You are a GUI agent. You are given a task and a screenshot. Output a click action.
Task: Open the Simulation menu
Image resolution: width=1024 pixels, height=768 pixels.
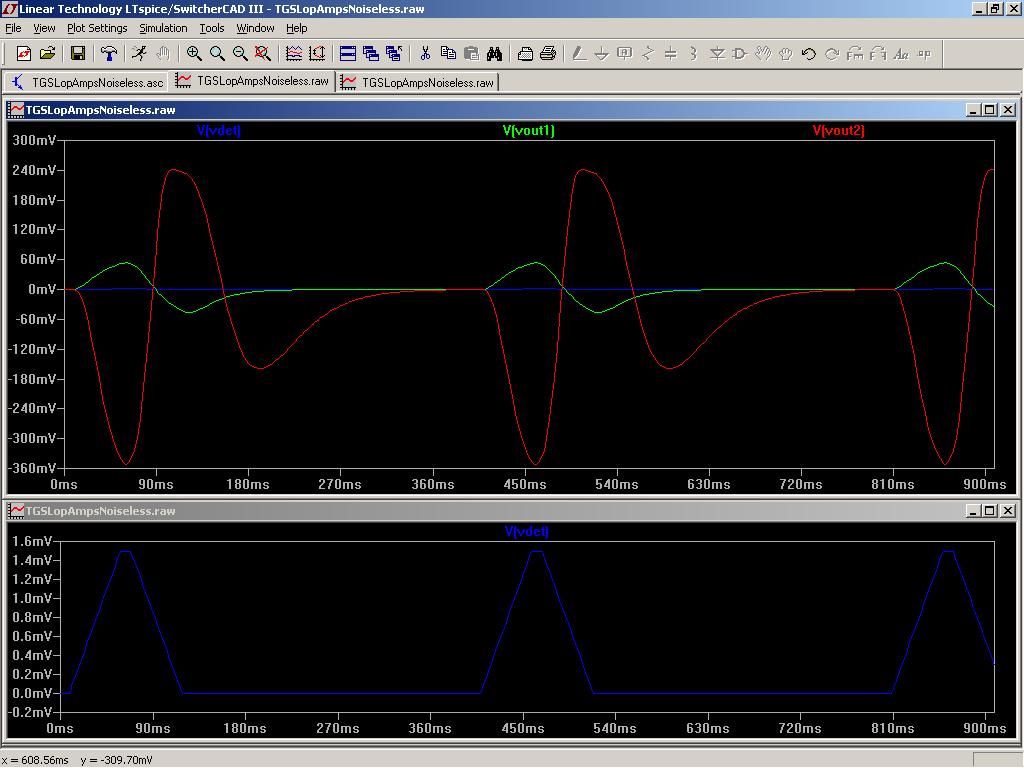coord(163,28)
